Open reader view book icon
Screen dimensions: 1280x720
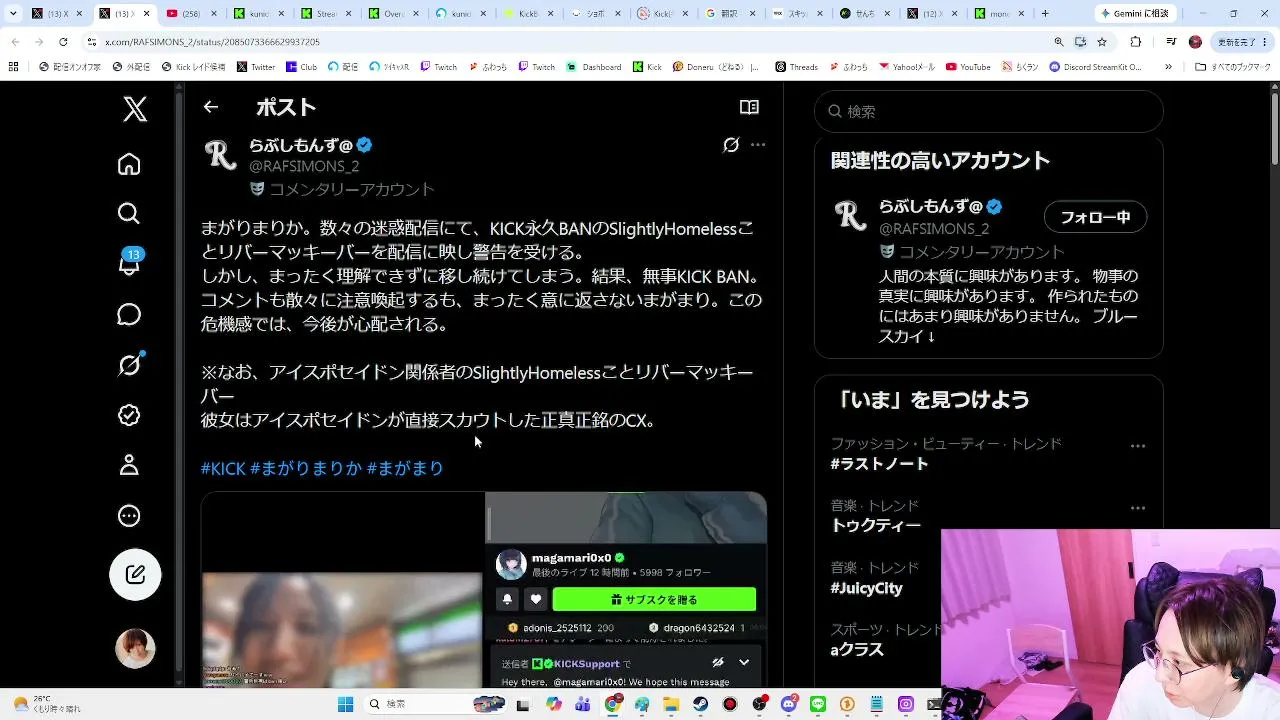(x=749, y=107)
